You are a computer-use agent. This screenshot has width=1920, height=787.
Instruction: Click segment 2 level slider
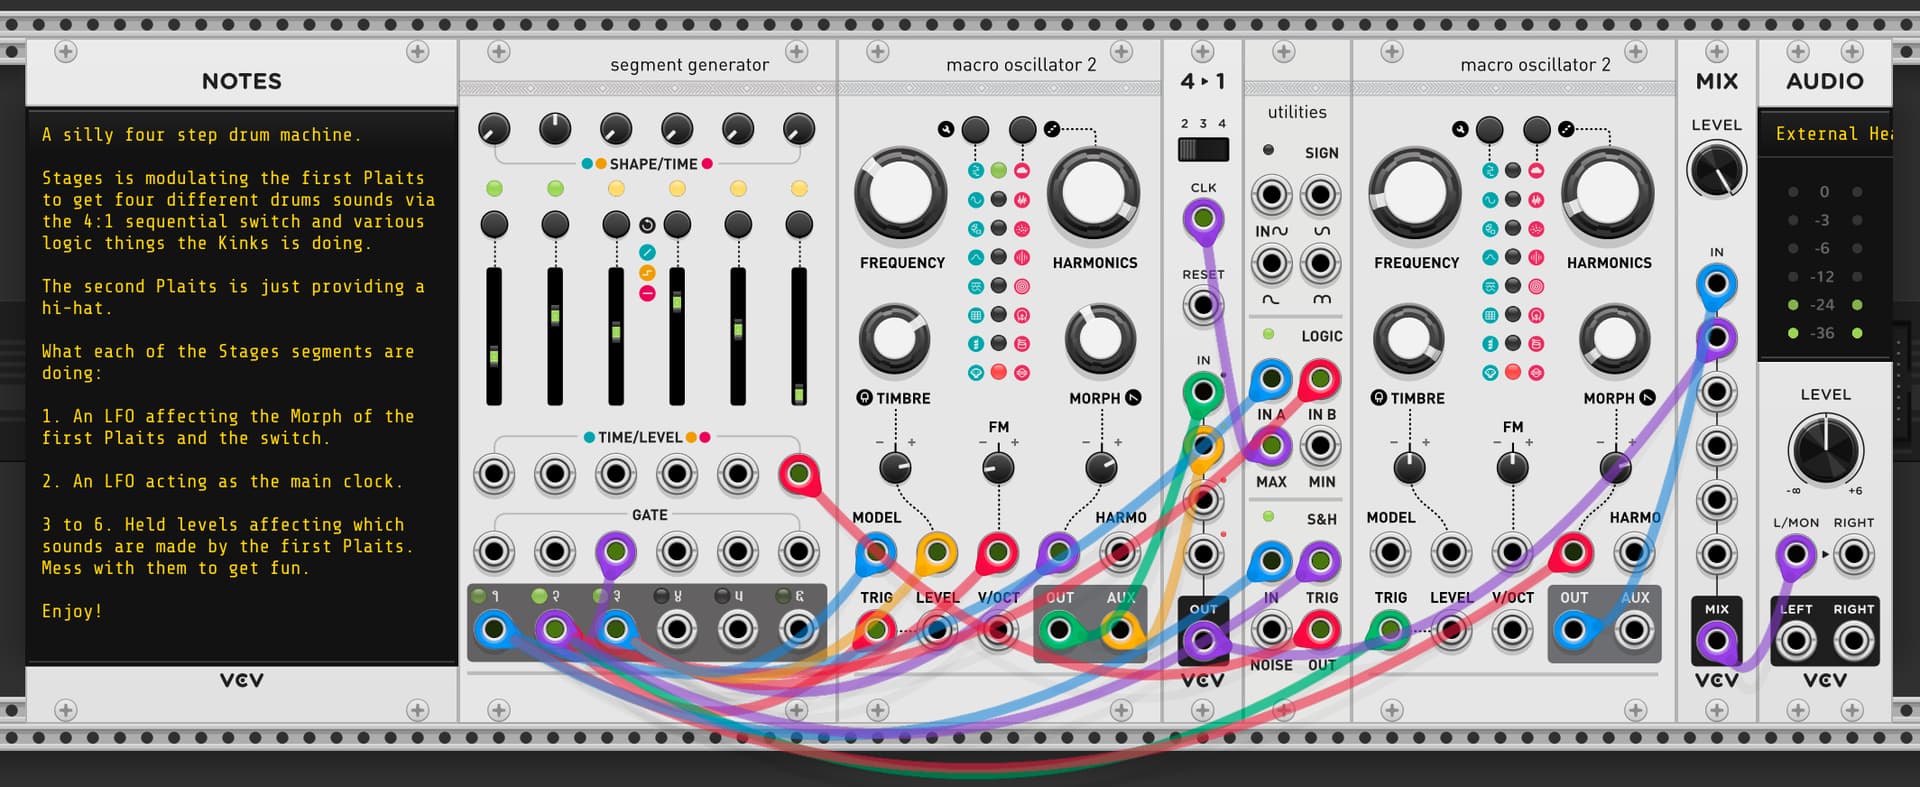555,336
